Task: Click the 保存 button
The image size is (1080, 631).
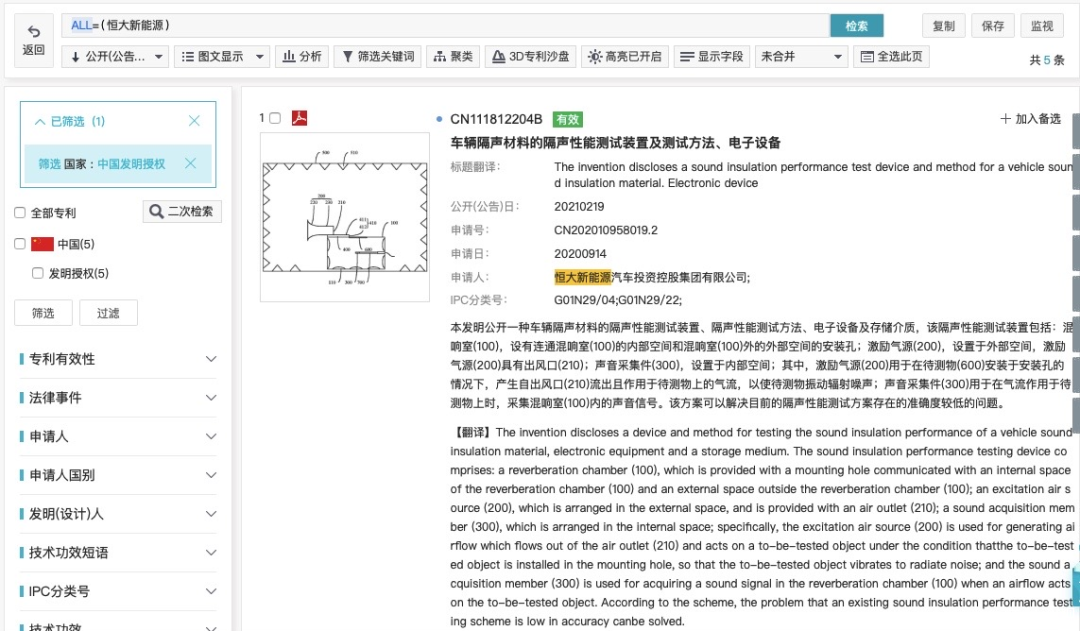Action: point(992,25)
